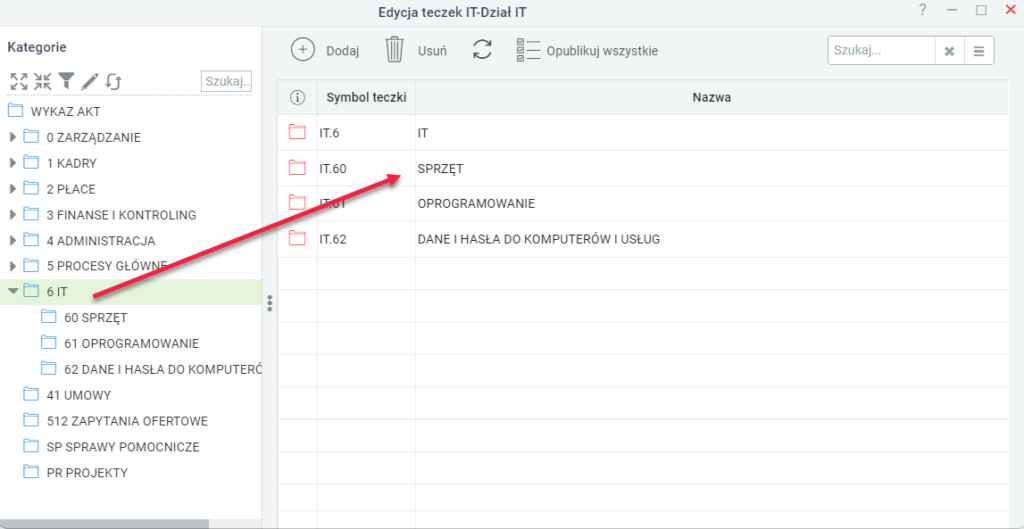1024x529 pixels.
Task: Click the pencil edit categories icon
Action: pos(89,82)
